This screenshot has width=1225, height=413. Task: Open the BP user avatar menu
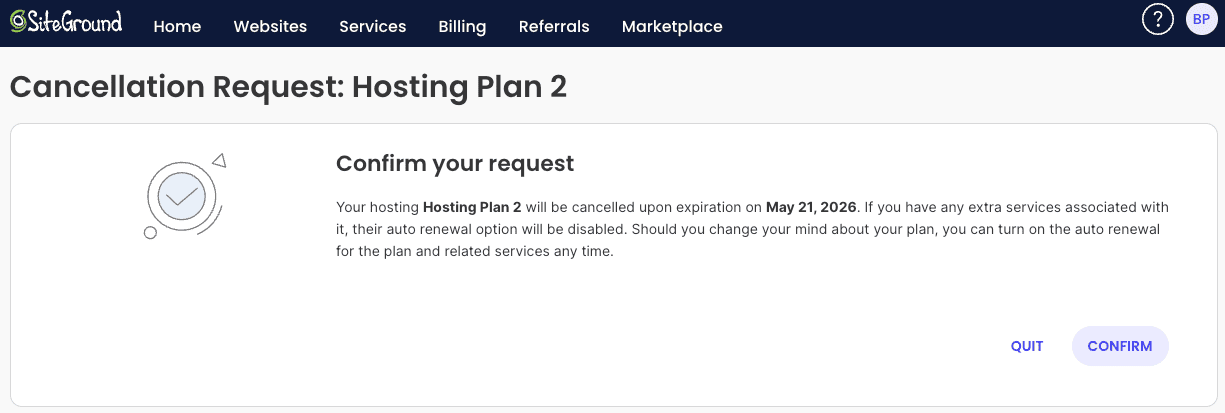point(1201,19)
